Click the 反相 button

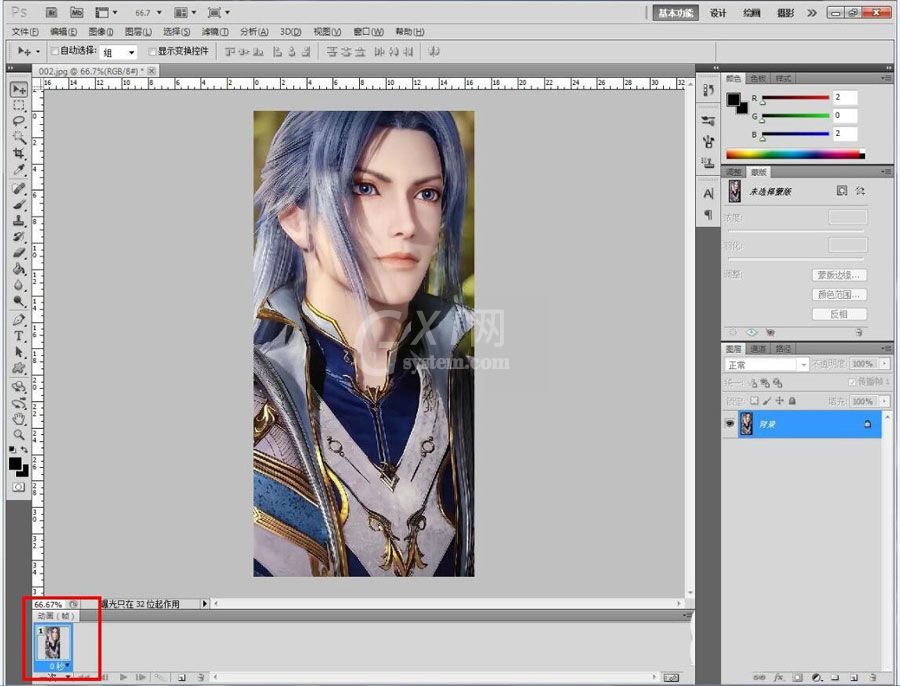click(x=839, y=314)
